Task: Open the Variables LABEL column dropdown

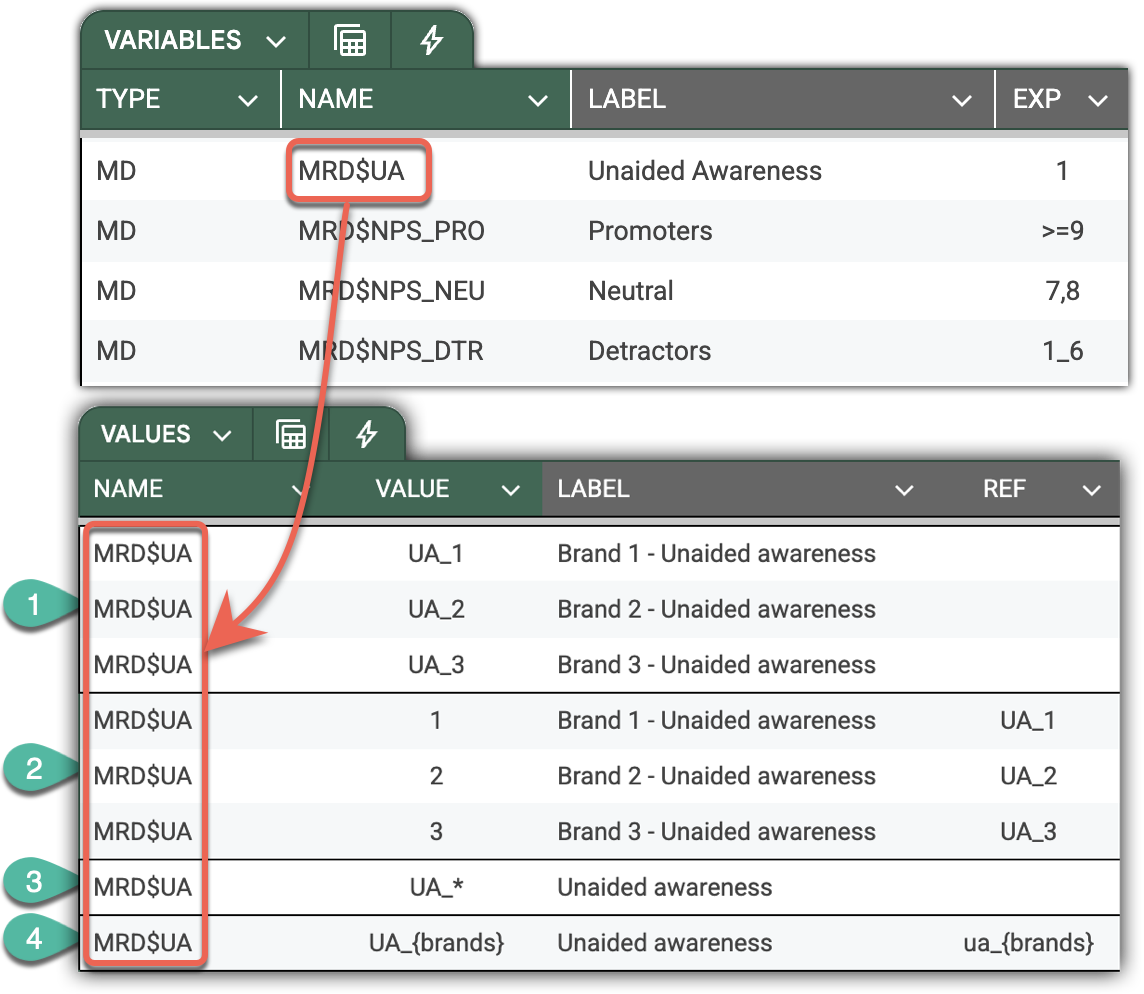Action: [961, 100]
